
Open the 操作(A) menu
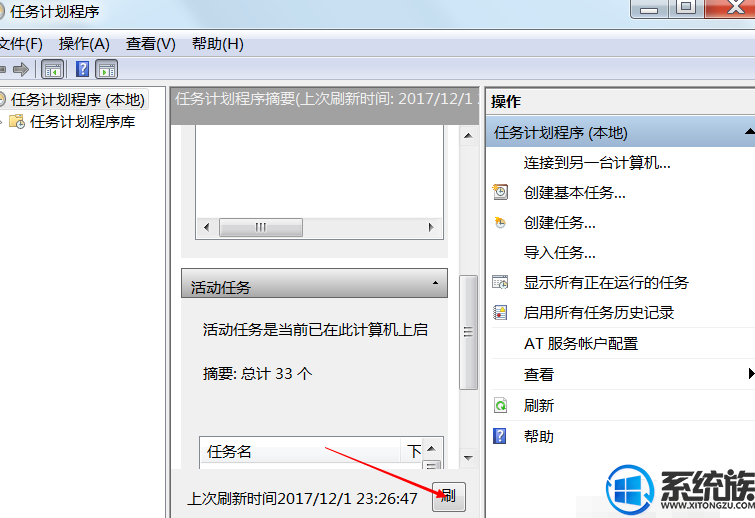(x=84, y=44)
